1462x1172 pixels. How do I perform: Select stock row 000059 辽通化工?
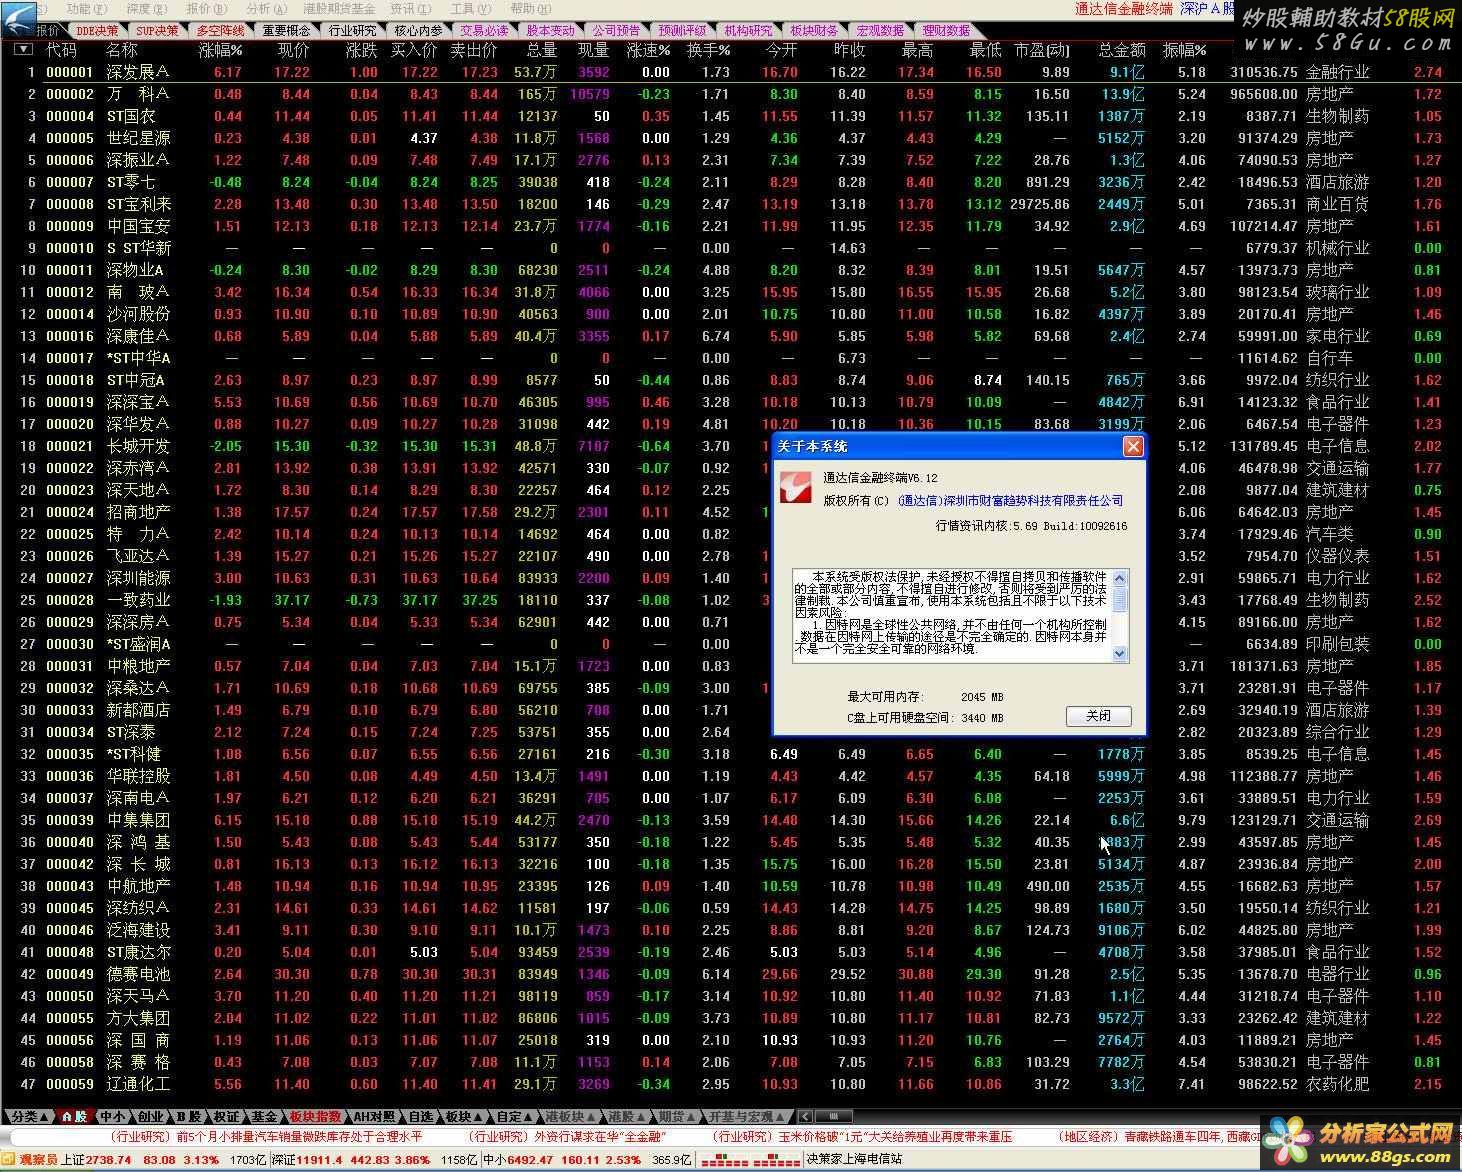coord(731,1084)
